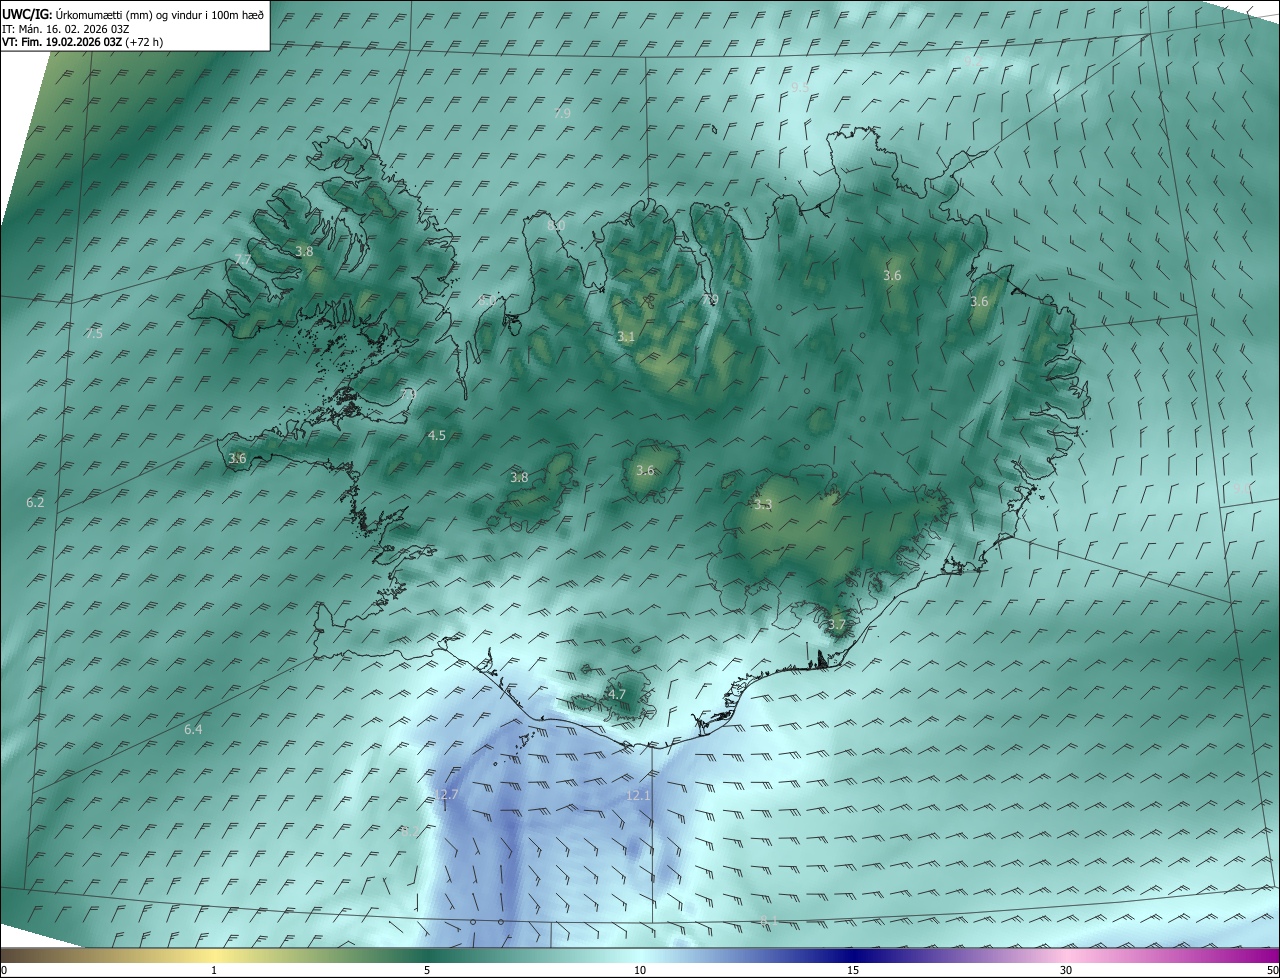Click the 12.7 value south of the coast
Viewport: 1280px width, 978px height.
tap(447, 794)
